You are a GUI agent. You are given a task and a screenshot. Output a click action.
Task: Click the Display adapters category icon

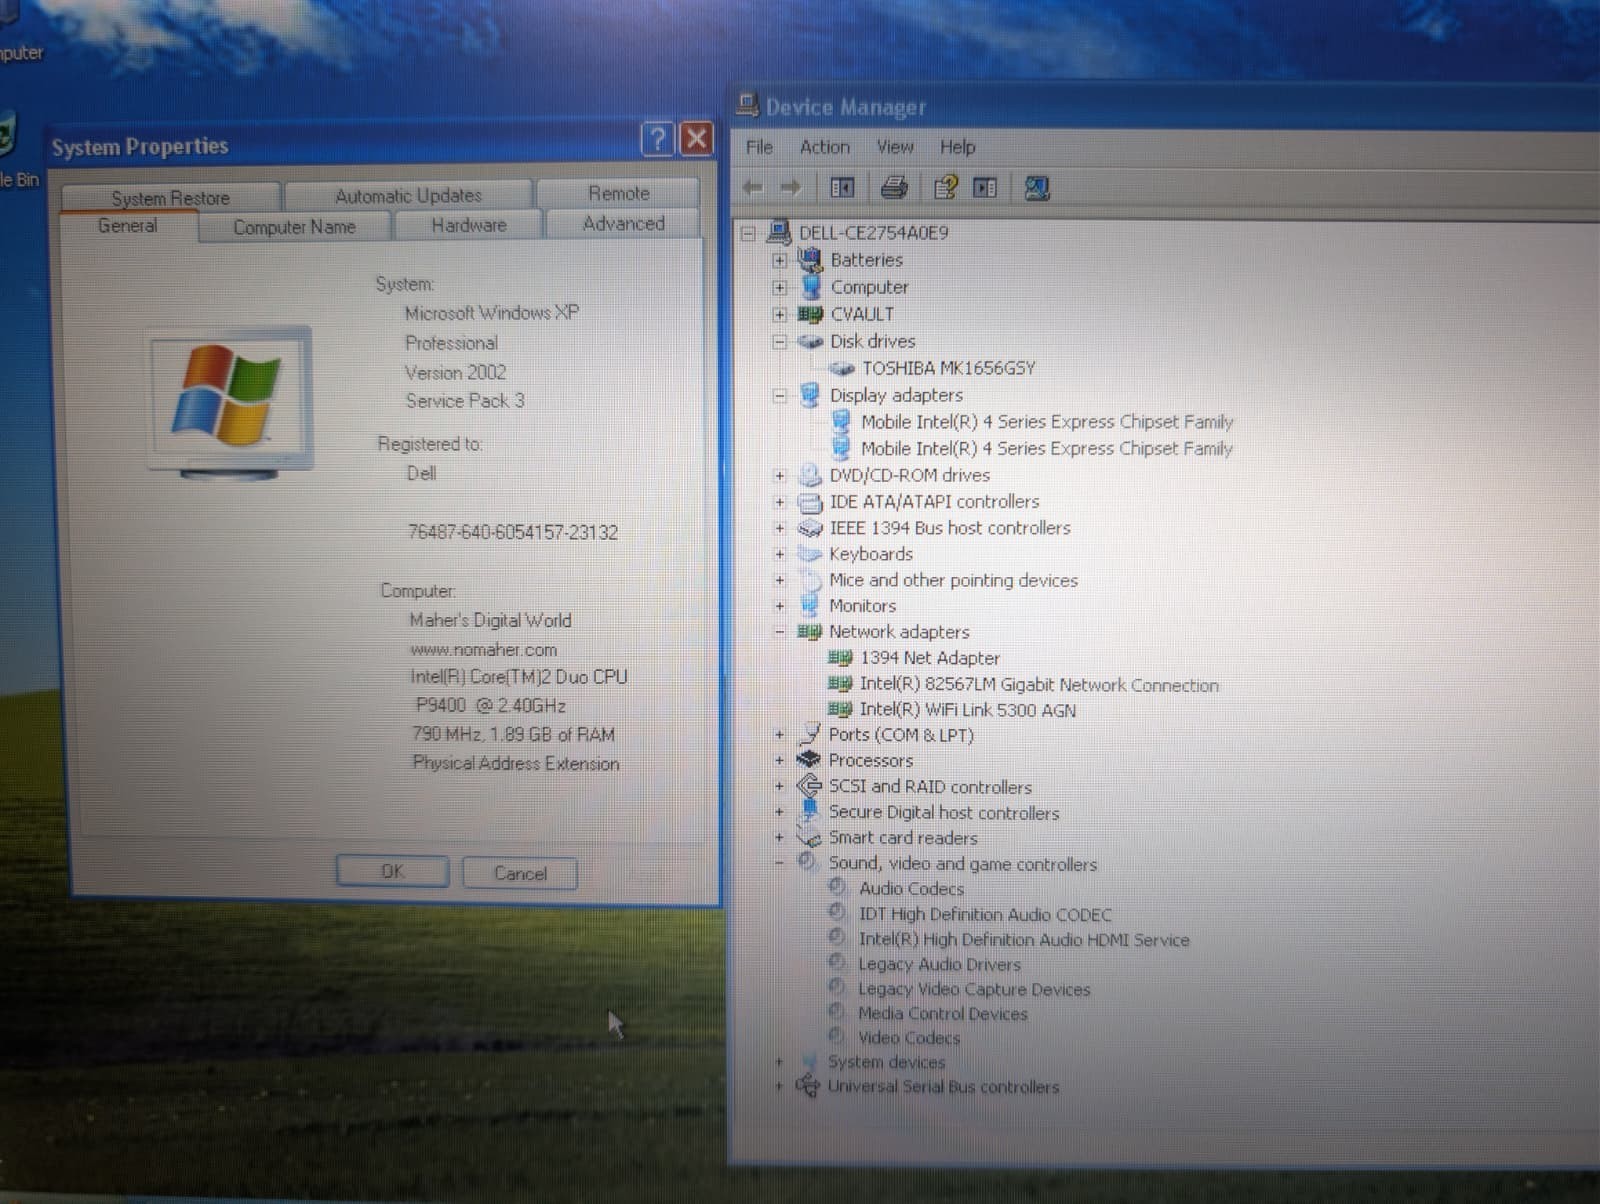(810, 395)
